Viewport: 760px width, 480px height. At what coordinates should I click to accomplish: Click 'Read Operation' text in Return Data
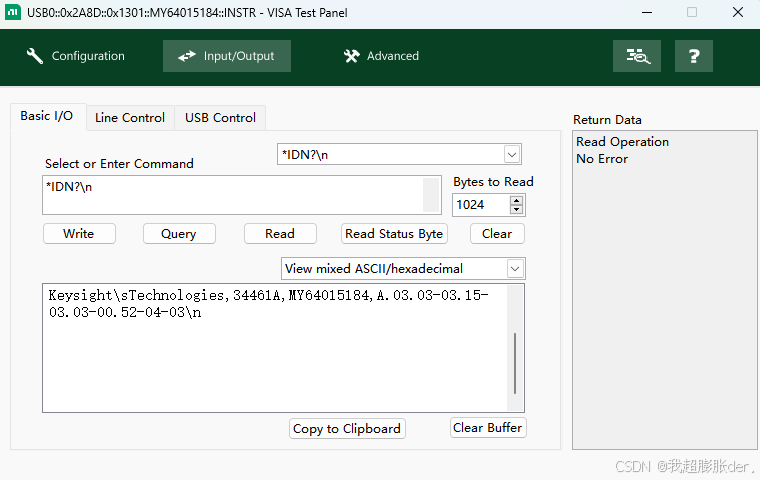pos(622,142)
